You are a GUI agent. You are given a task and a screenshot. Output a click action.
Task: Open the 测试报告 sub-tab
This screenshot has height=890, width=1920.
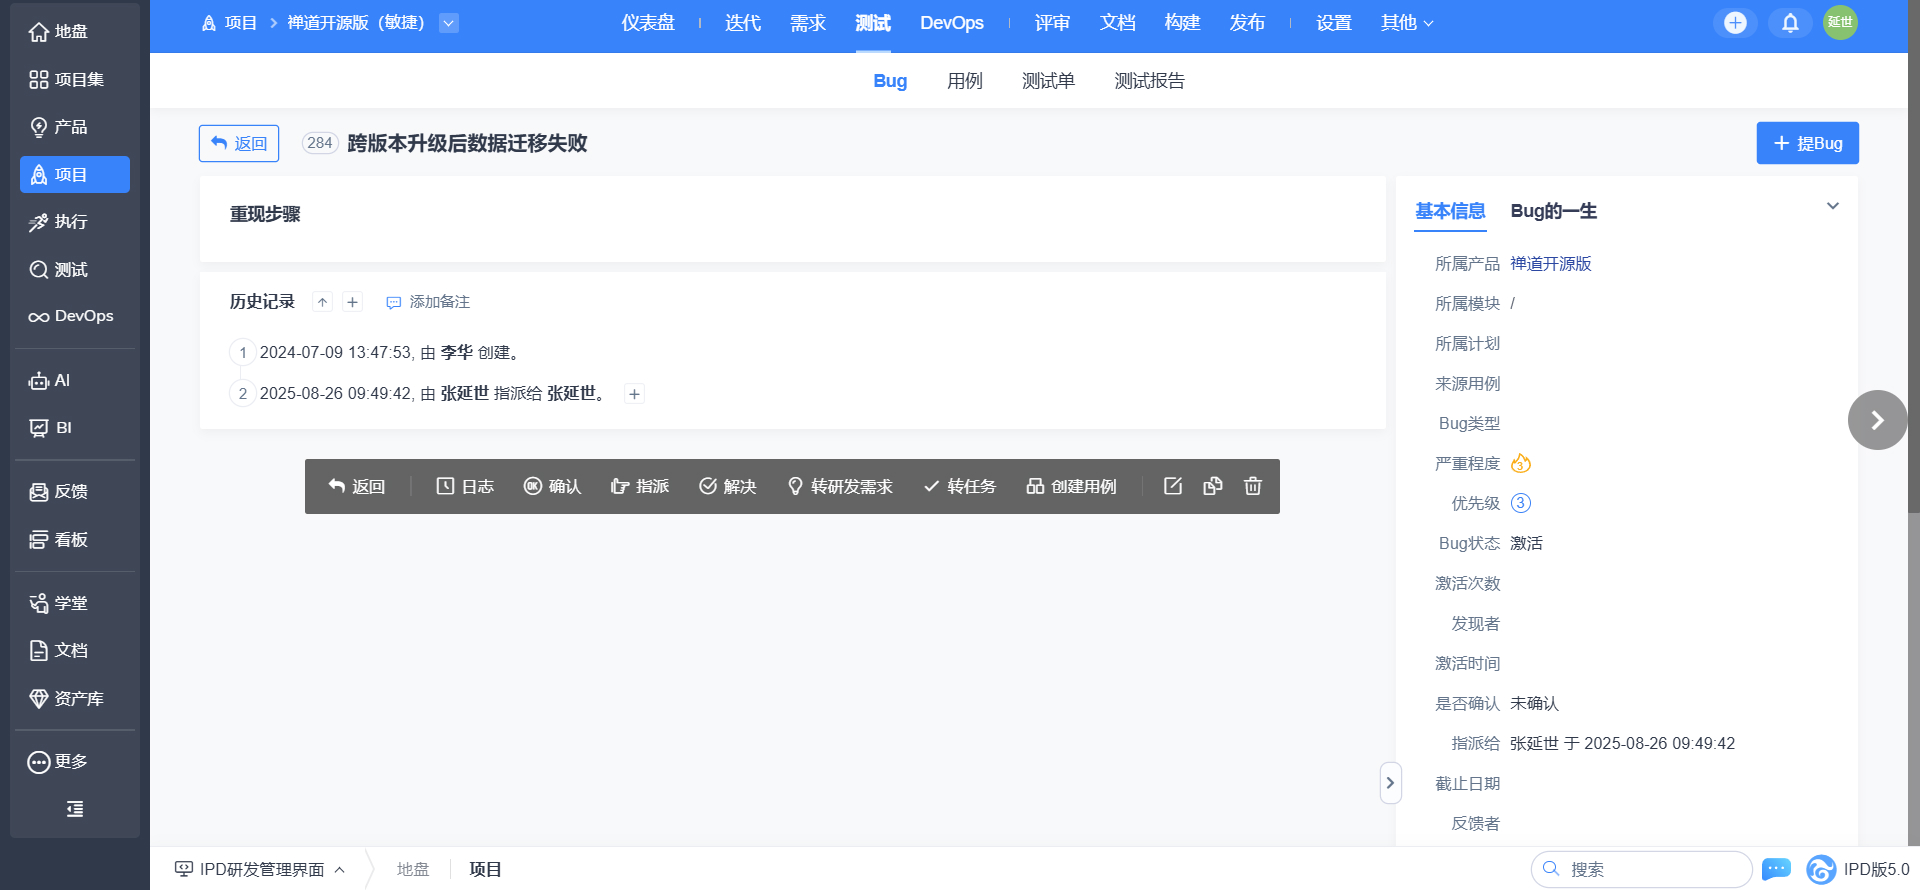[x=1150, y=81]
